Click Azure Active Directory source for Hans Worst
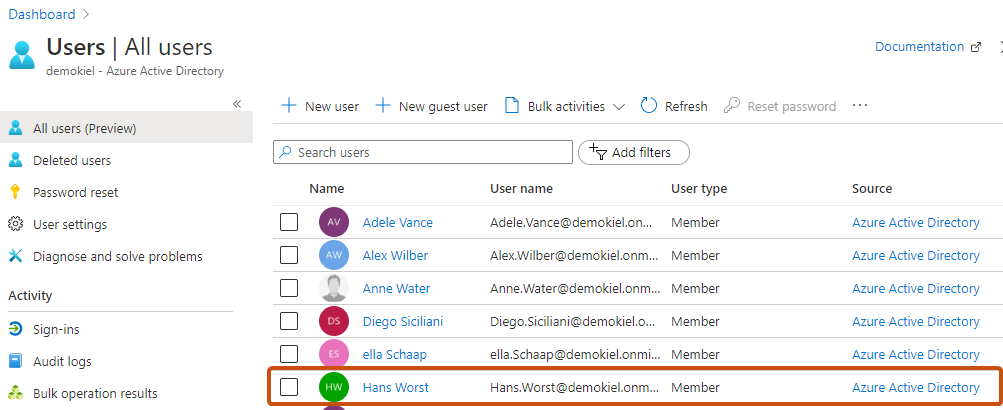Viewport: 1003px width, 410px height. click(x=915, y=388)
